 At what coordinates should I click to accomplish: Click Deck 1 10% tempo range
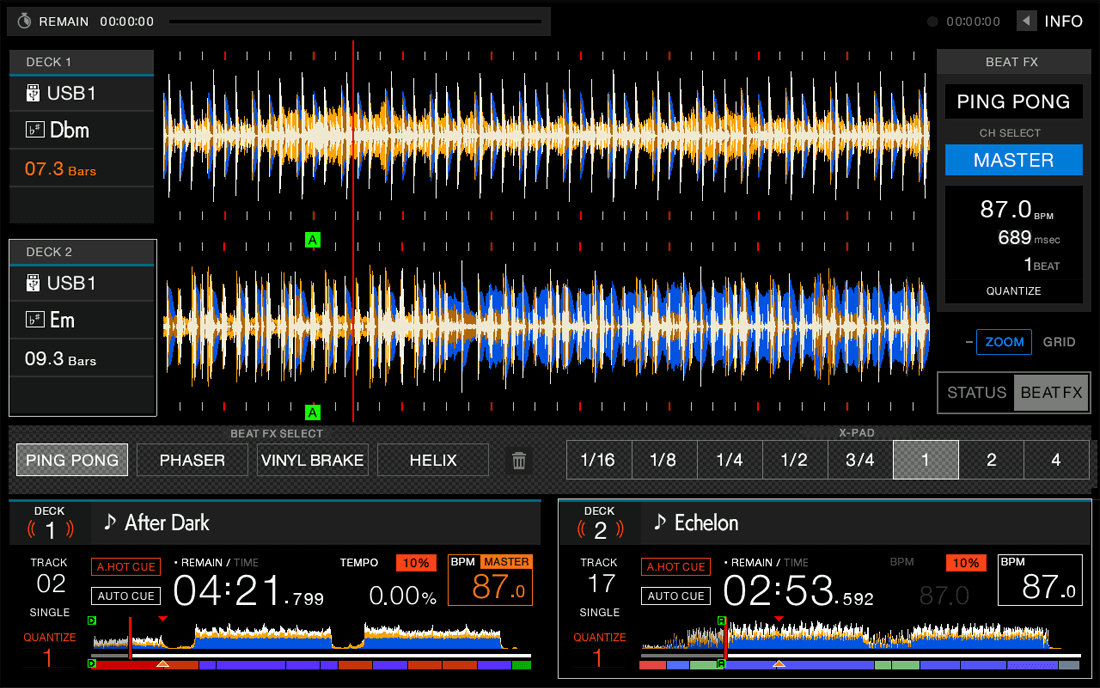pyautogui.click(x=416, y=563)
